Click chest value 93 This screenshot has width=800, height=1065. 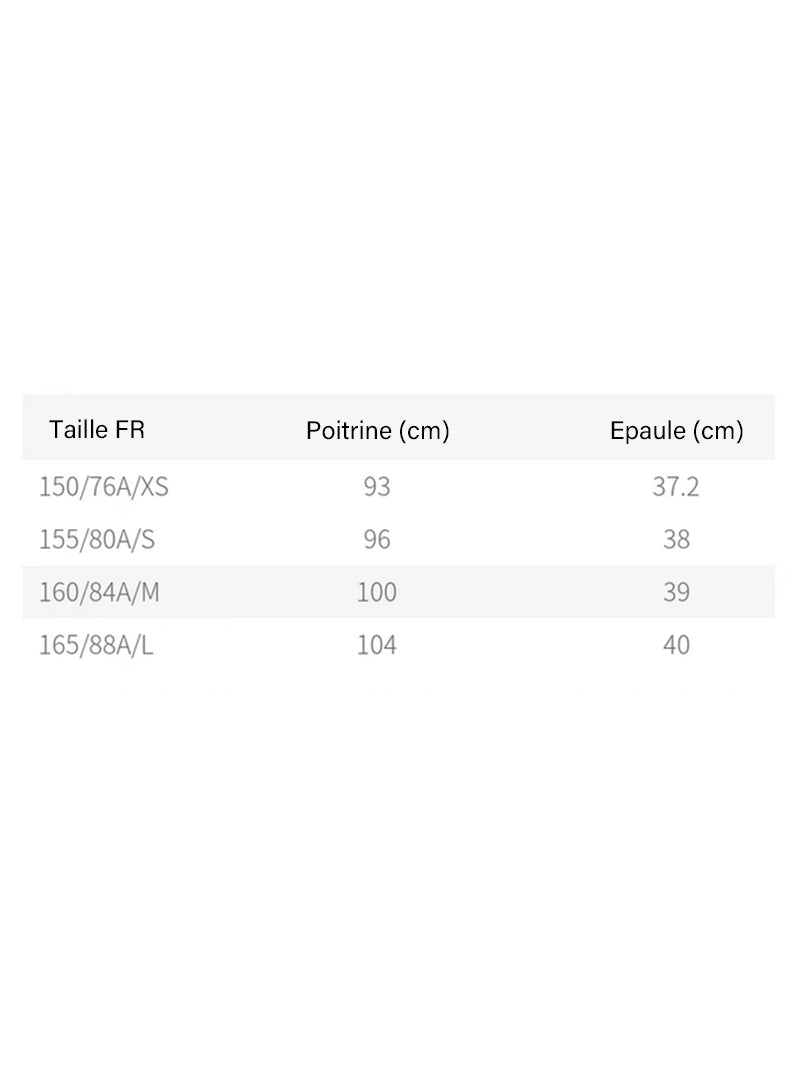377,487
